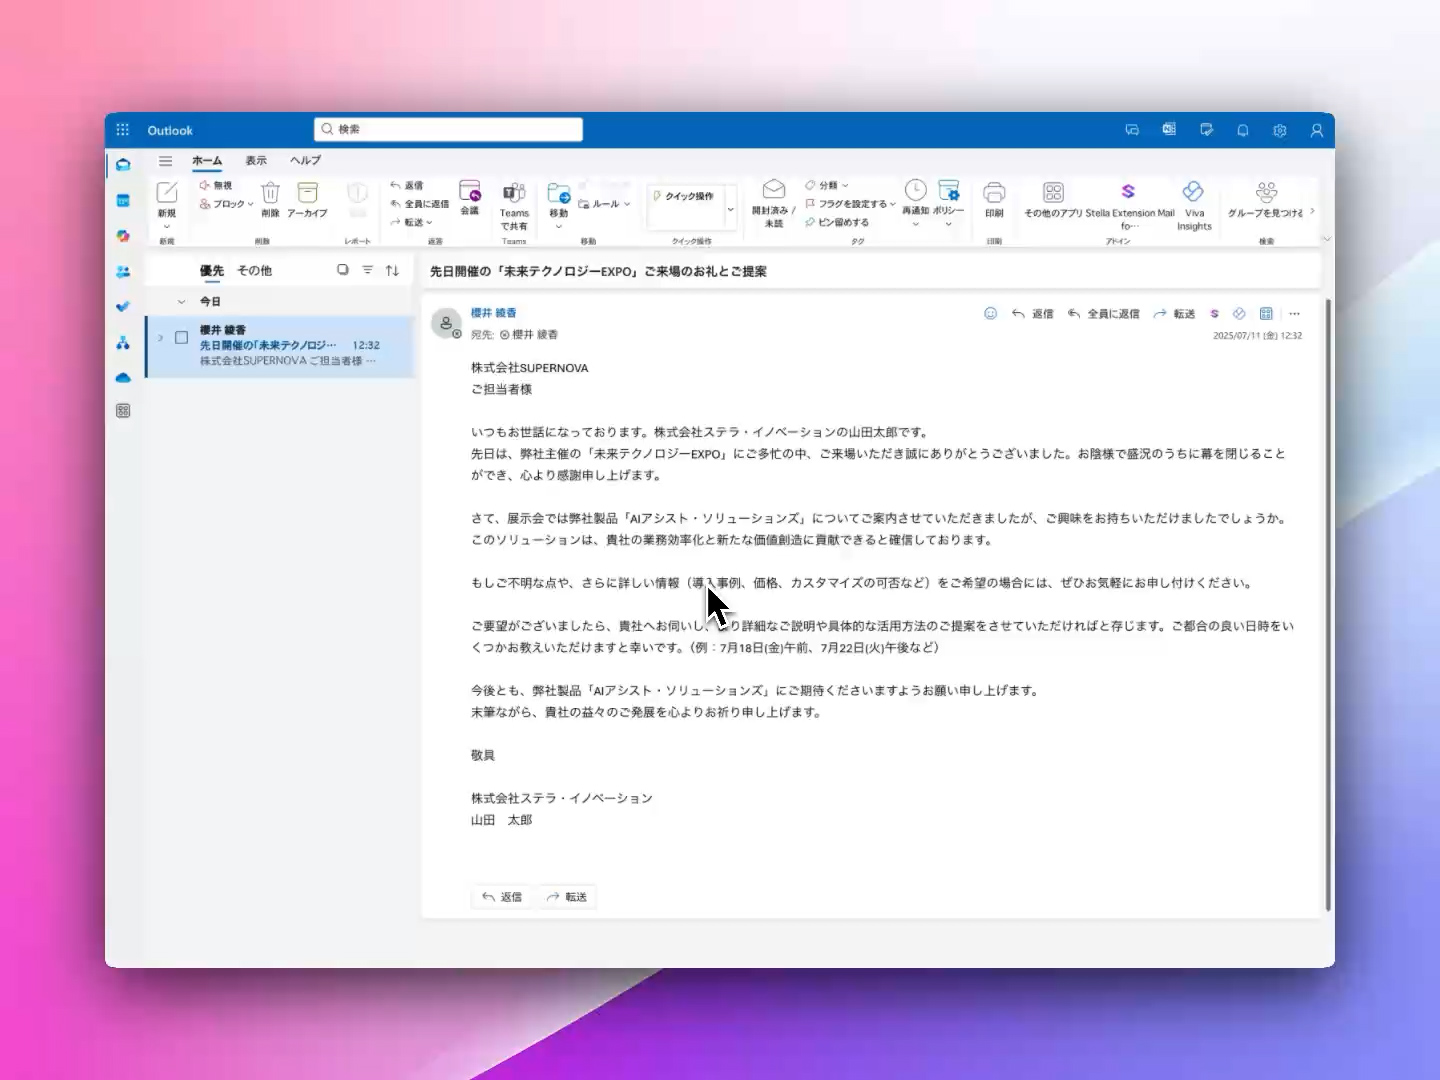Click the アーカイブ archive box icon
This screenshot has width=1440, height=1080.
pyautogui.click(x=307, y=192)
